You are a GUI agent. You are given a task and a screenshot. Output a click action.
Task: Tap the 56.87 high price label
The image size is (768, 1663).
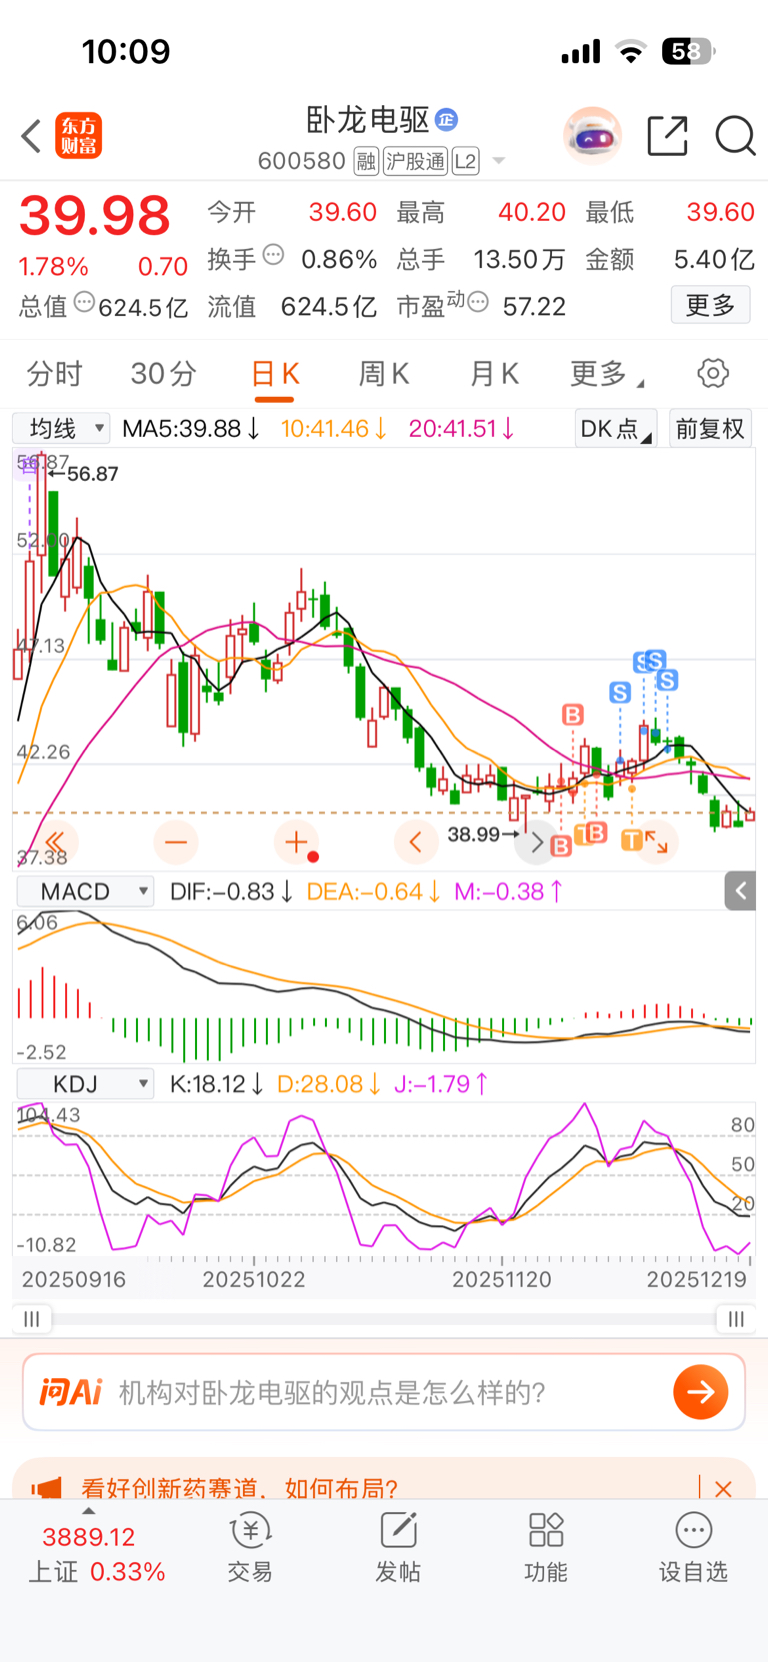92,474
